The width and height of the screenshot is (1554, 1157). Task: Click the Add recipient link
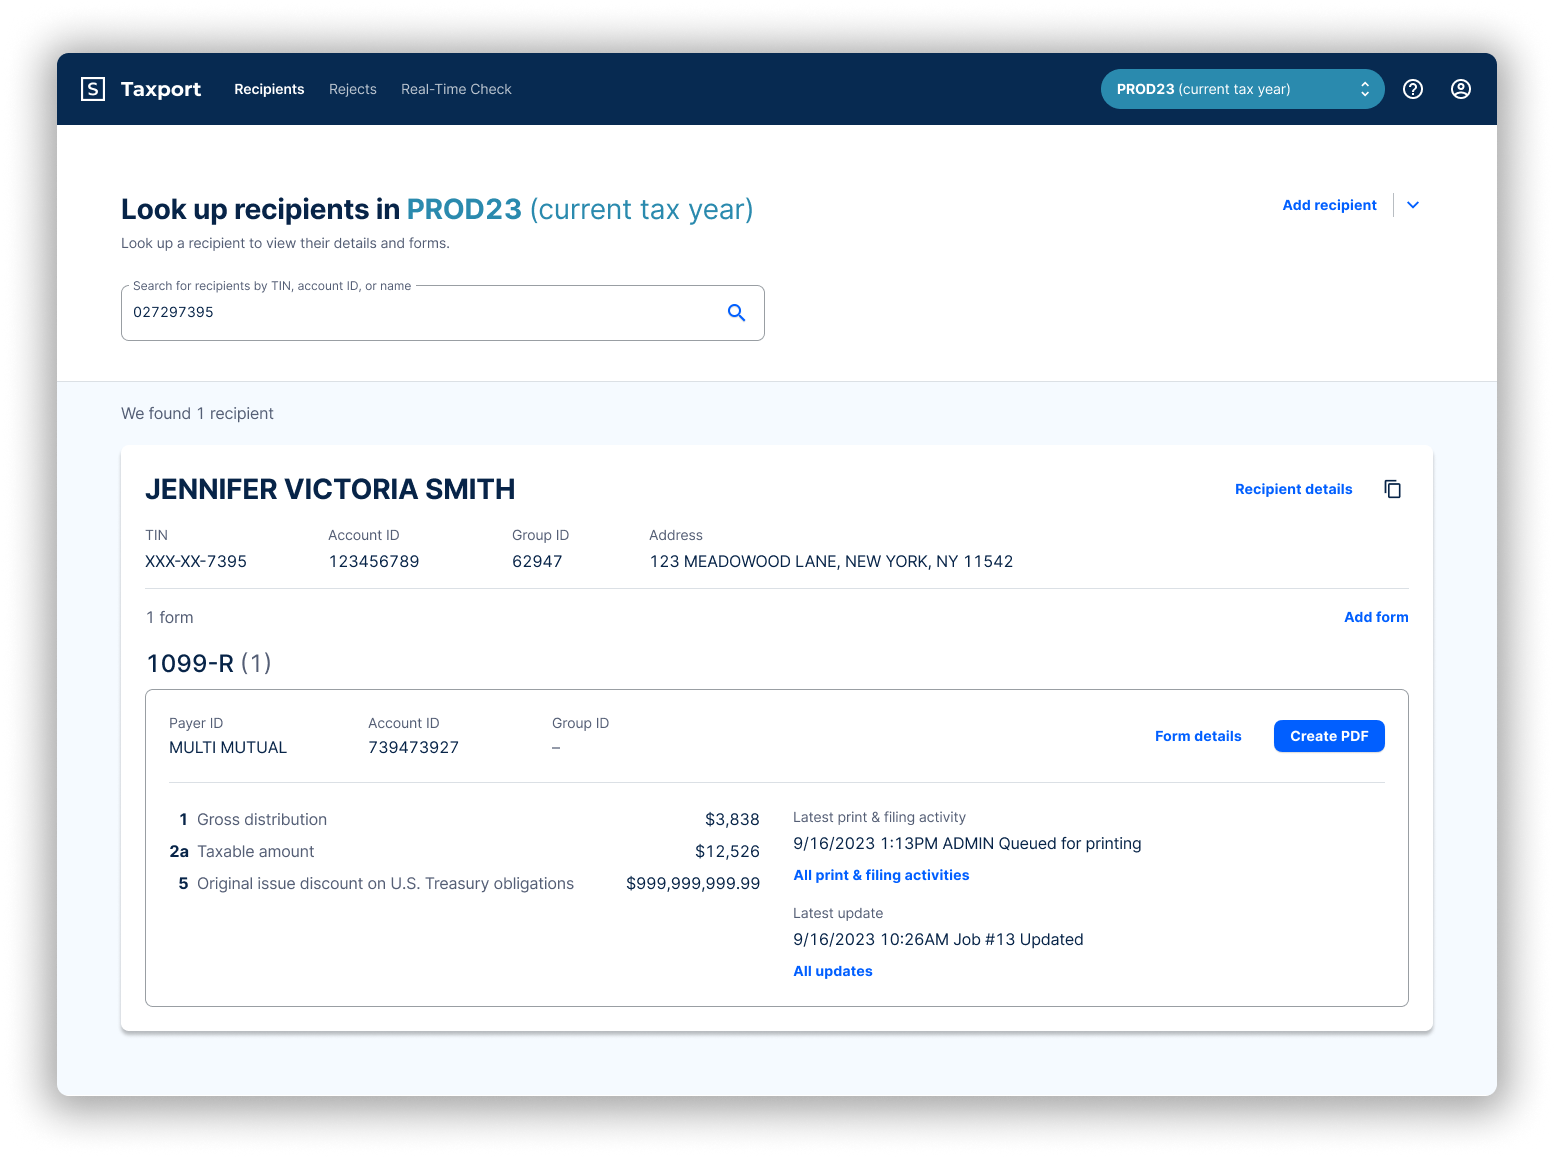pos(1329,205)
